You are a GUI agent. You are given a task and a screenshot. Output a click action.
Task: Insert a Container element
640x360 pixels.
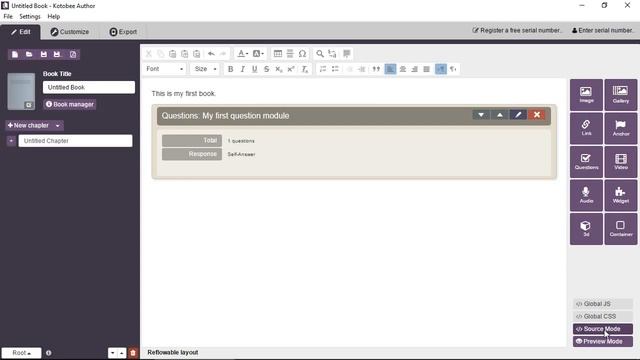tap(620, 229)
